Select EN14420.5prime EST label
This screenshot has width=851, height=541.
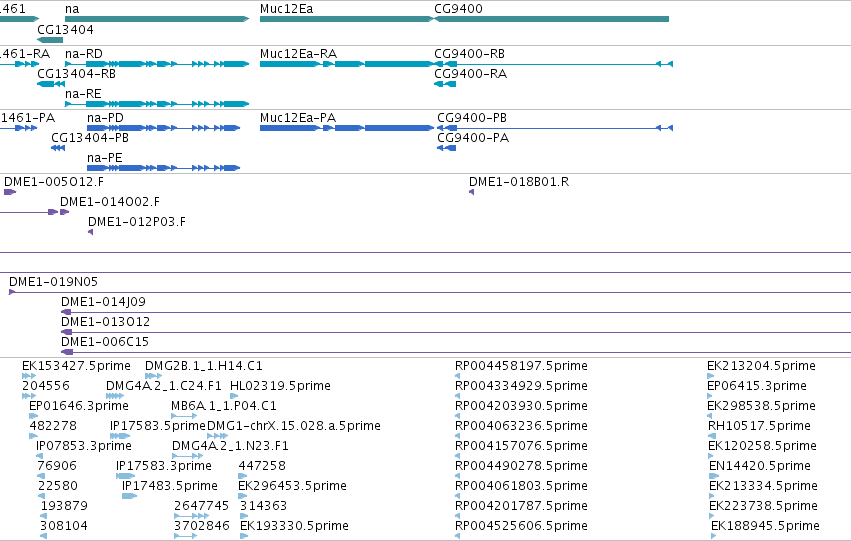760,466
